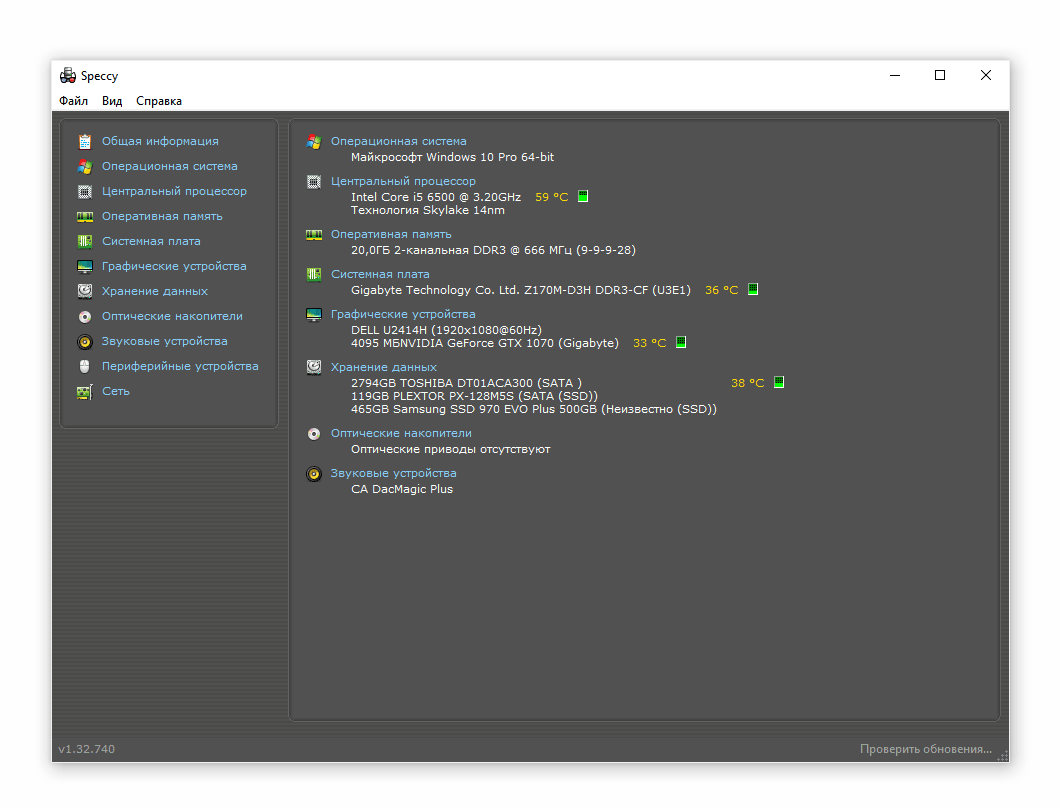Select Звуковые устройства in the sidebar
1060x808 pixels.
165,341
